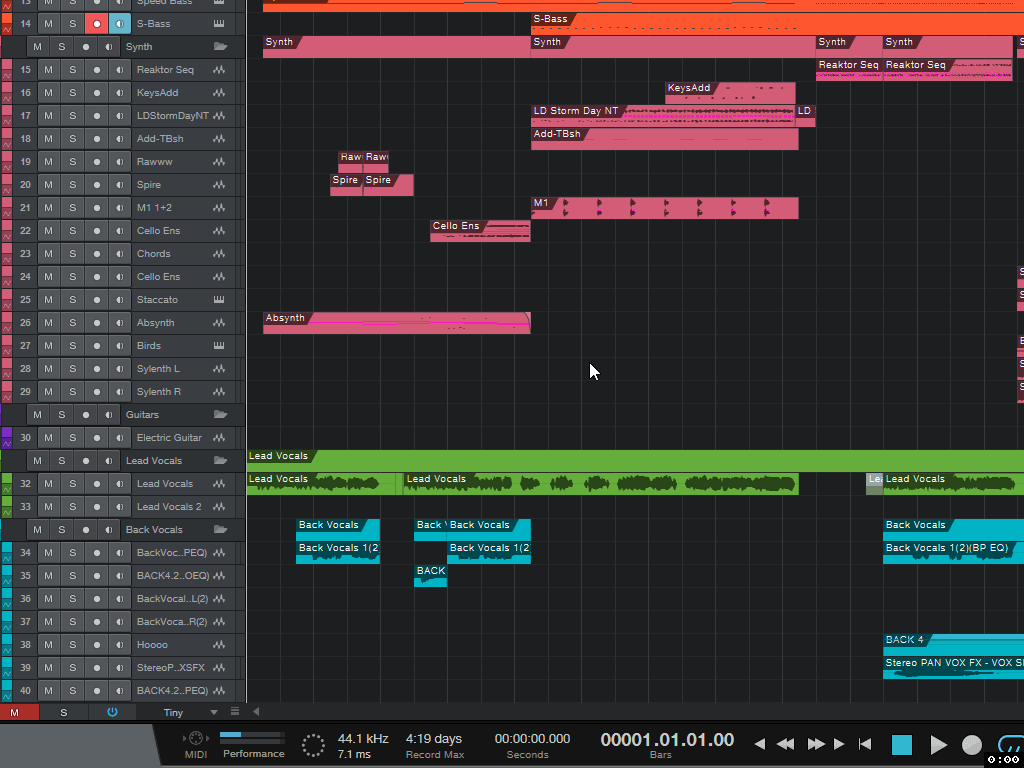The width and height of the screenshot is (1024, 768).
Task: Click the waveform icon on Absynth track
Action: [x=219, y=323]
